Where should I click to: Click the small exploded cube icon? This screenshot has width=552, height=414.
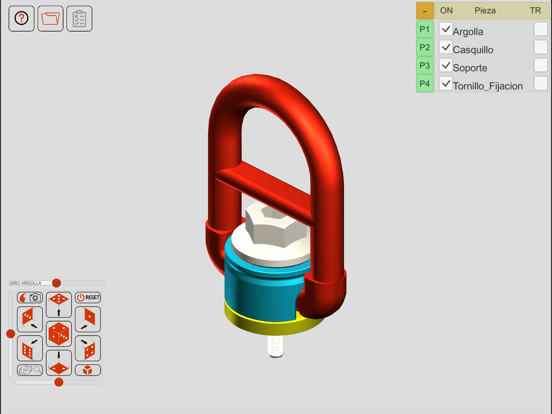[88, 370]
